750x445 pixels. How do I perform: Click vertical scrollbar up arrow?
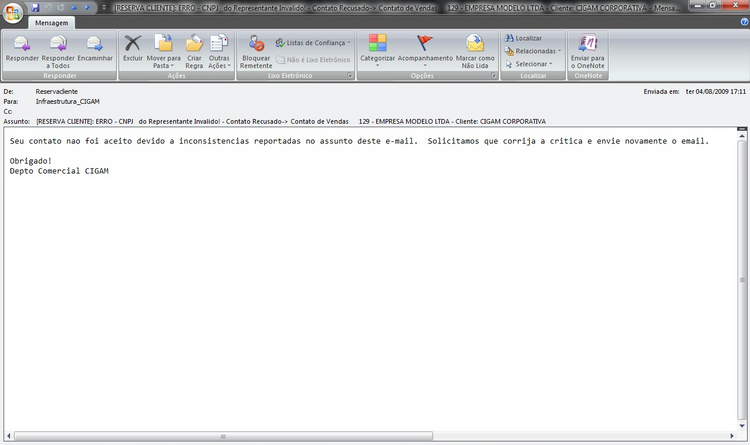click(x=742, y=136)
